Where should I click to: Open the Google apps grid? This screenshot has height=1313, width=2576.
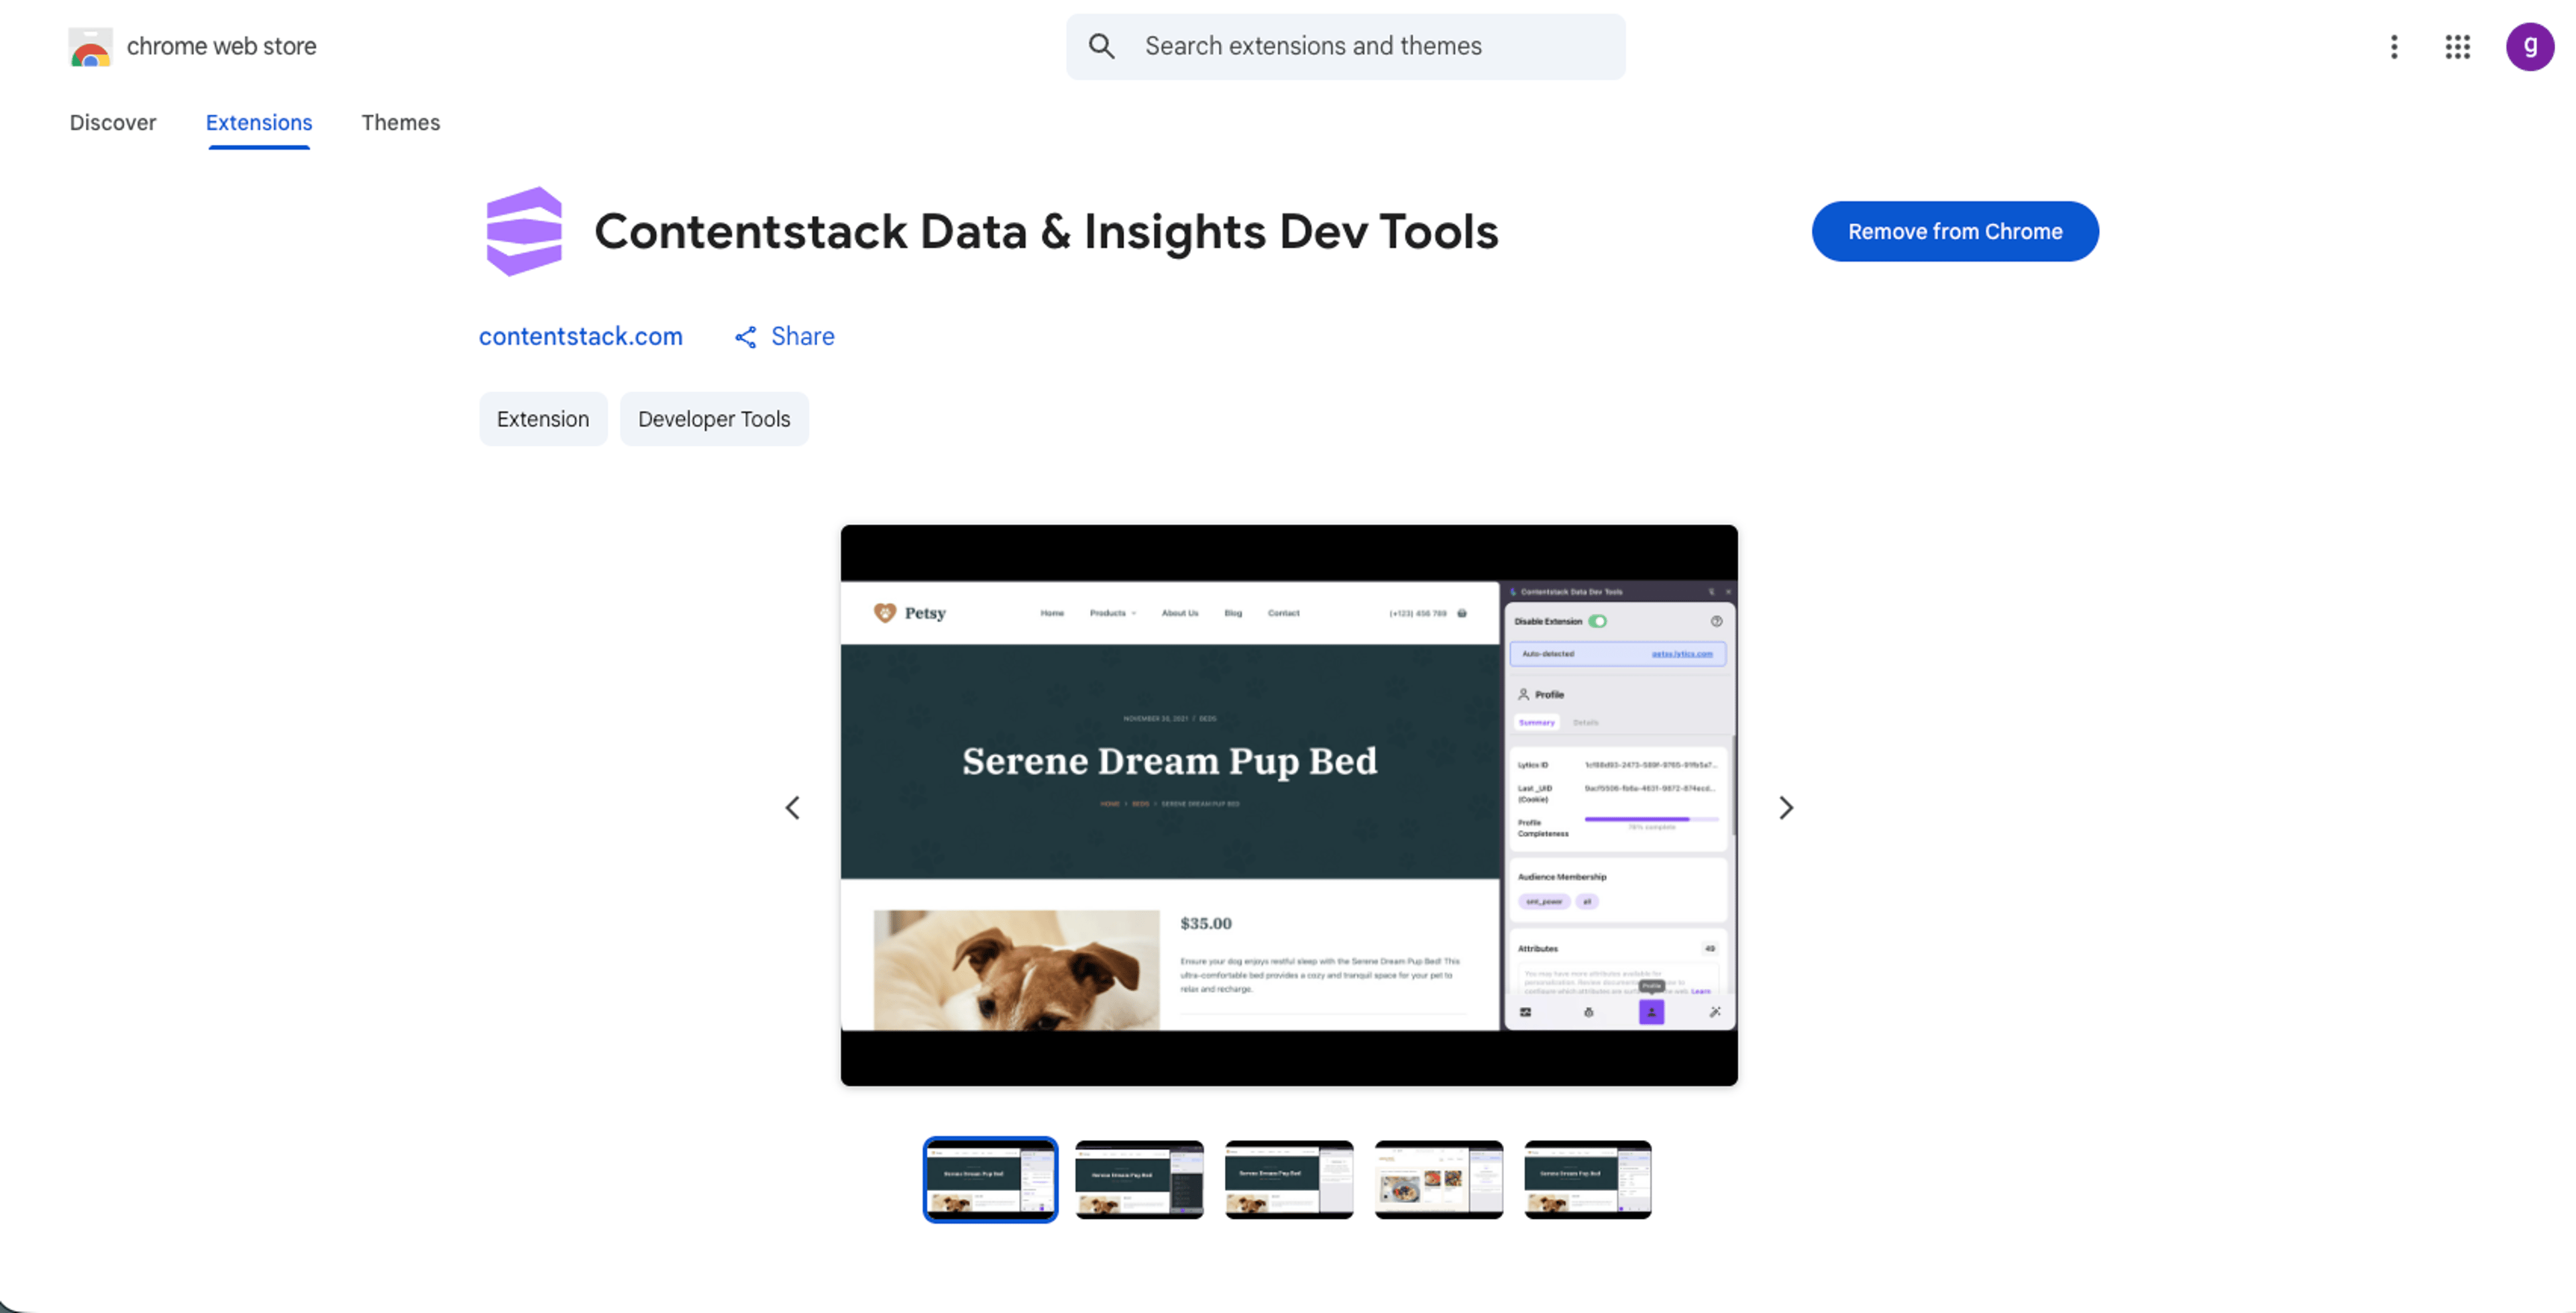coord(2458,46)
